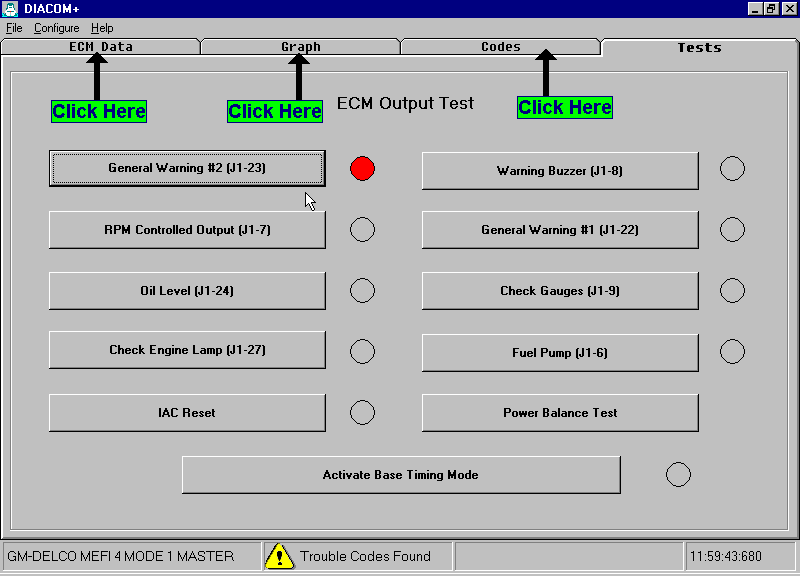The image size is (800, 576).
Task: Run the Check Gauges (J1-9) test
Action: click(x=560, y=291)
